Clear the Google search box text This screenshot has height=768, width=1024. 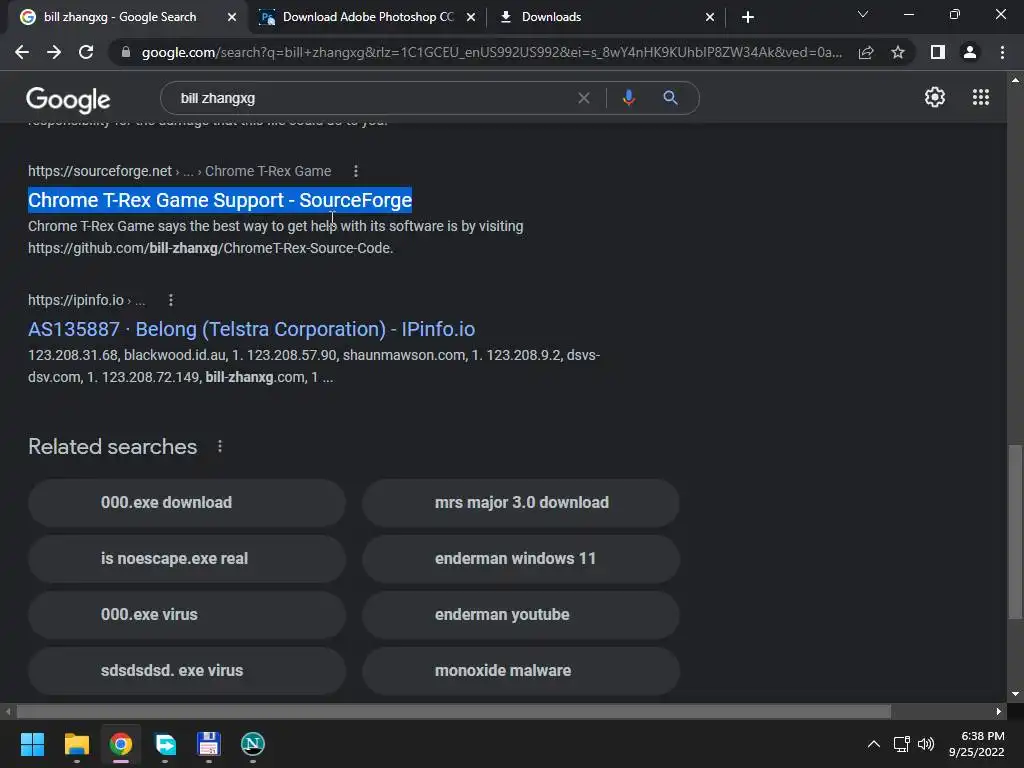[x=584, y=98]
